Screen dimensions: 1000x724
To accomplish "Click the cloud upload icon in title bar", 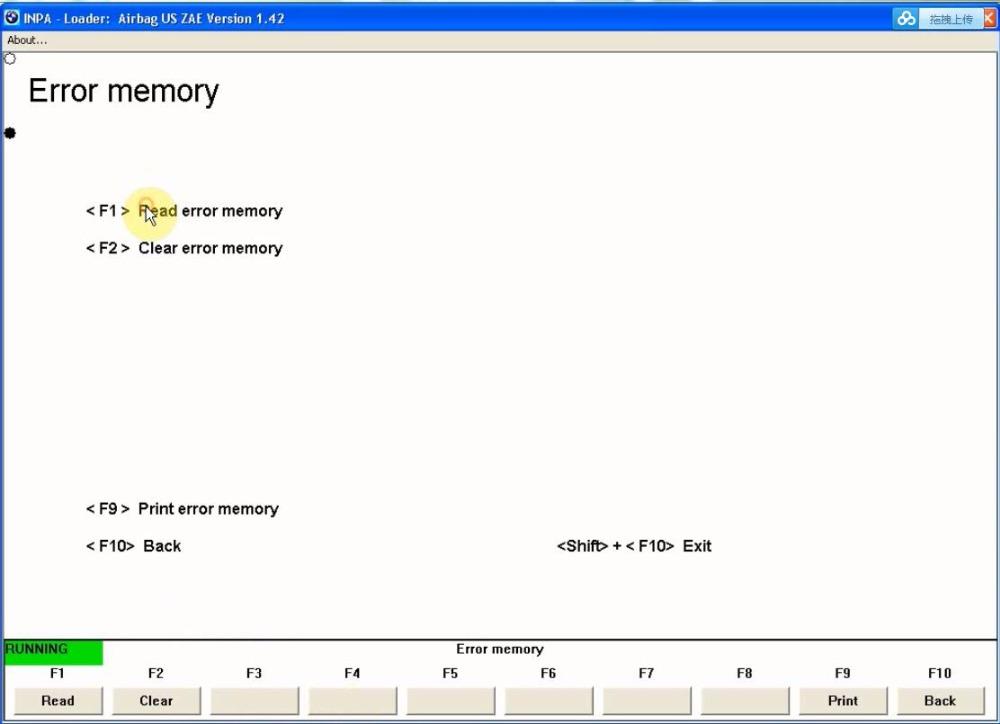I will point(906,18).
